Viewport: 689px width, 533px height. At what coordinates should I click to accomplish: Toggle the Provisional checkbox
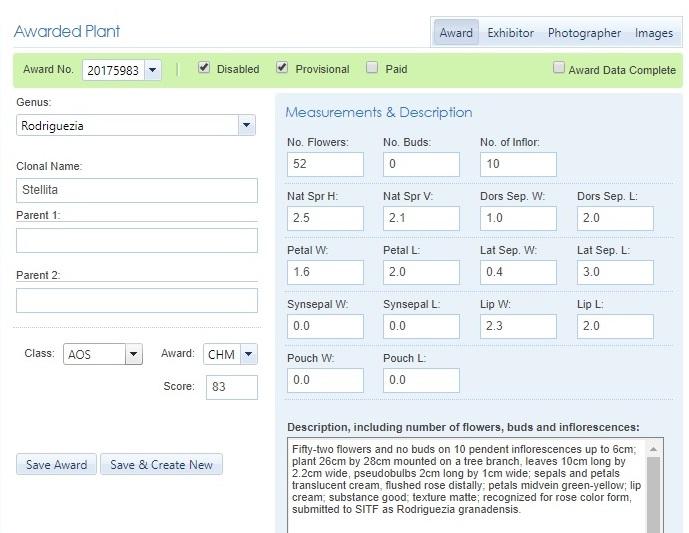282,68
